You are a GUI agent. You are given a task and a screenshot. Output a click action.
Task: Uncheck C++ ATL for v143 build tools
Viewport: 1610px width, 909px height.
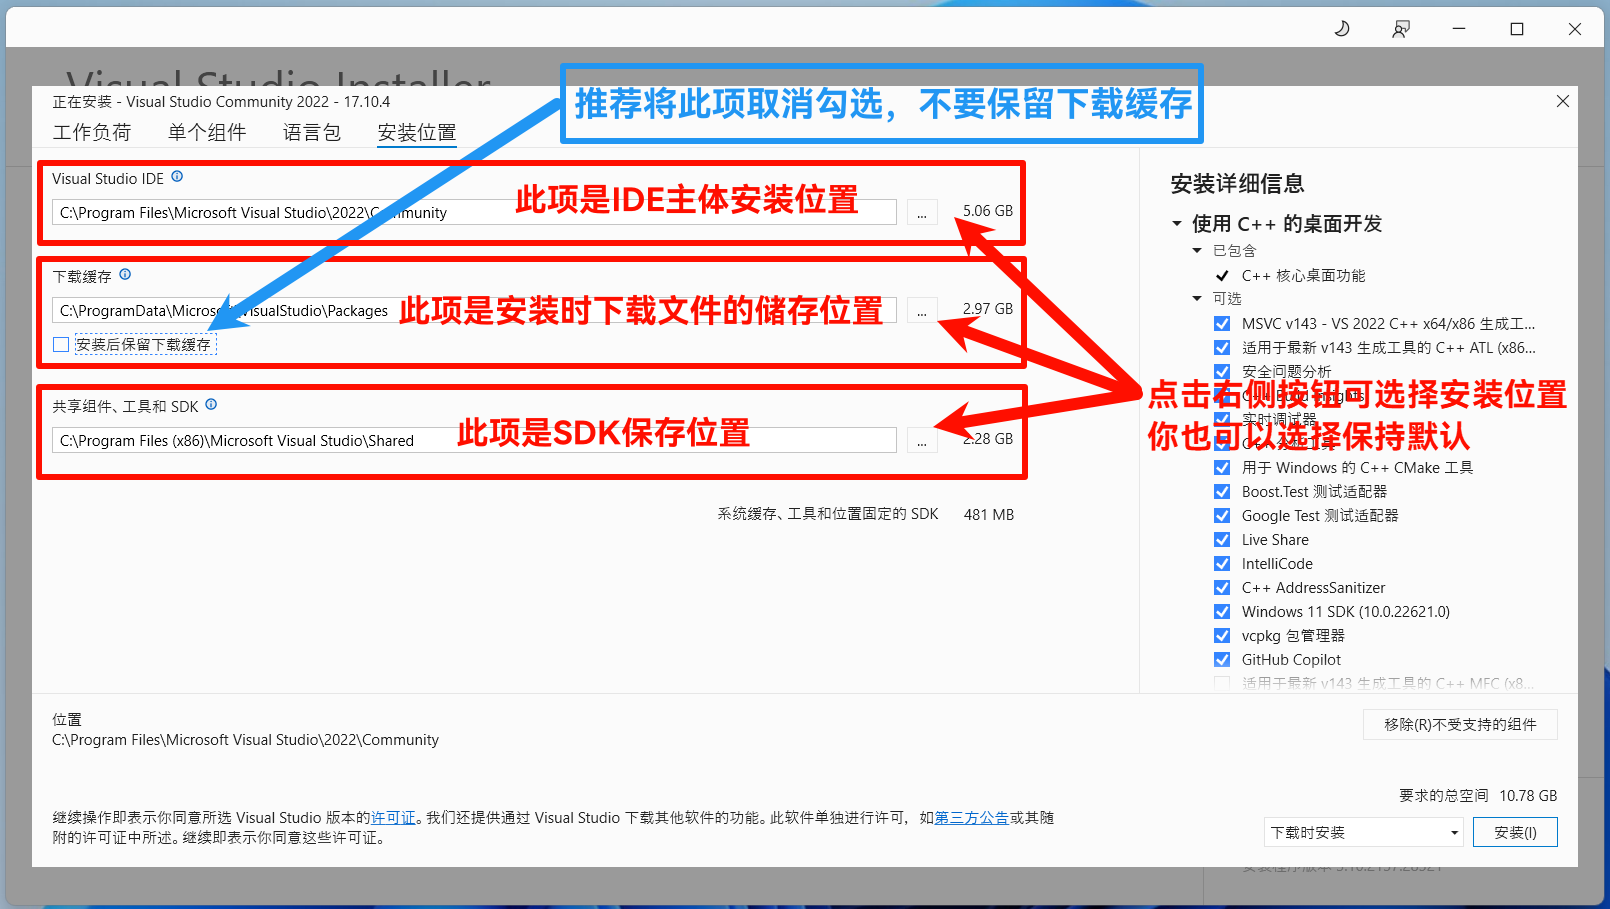tap(1222, 348)
